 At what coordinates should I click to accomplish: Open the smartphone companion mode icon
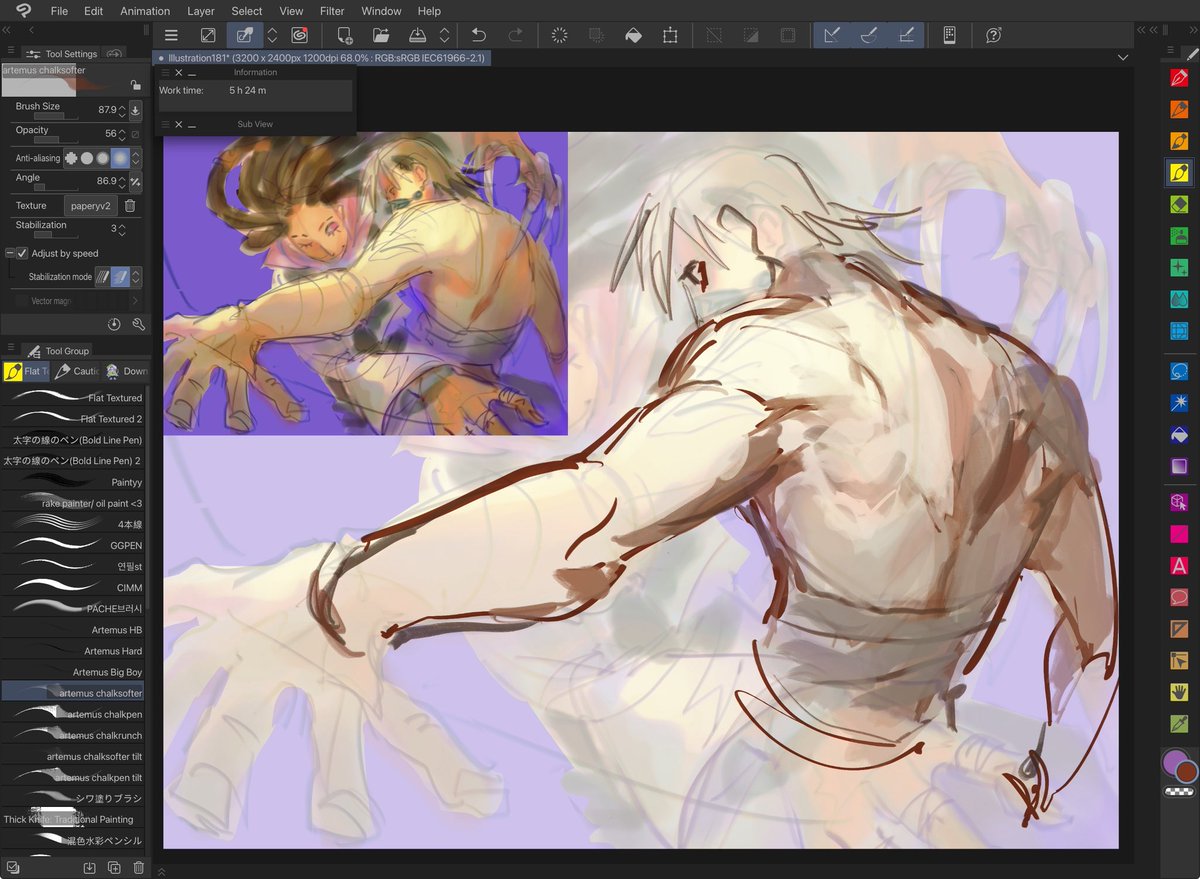[x=949, y=35]
